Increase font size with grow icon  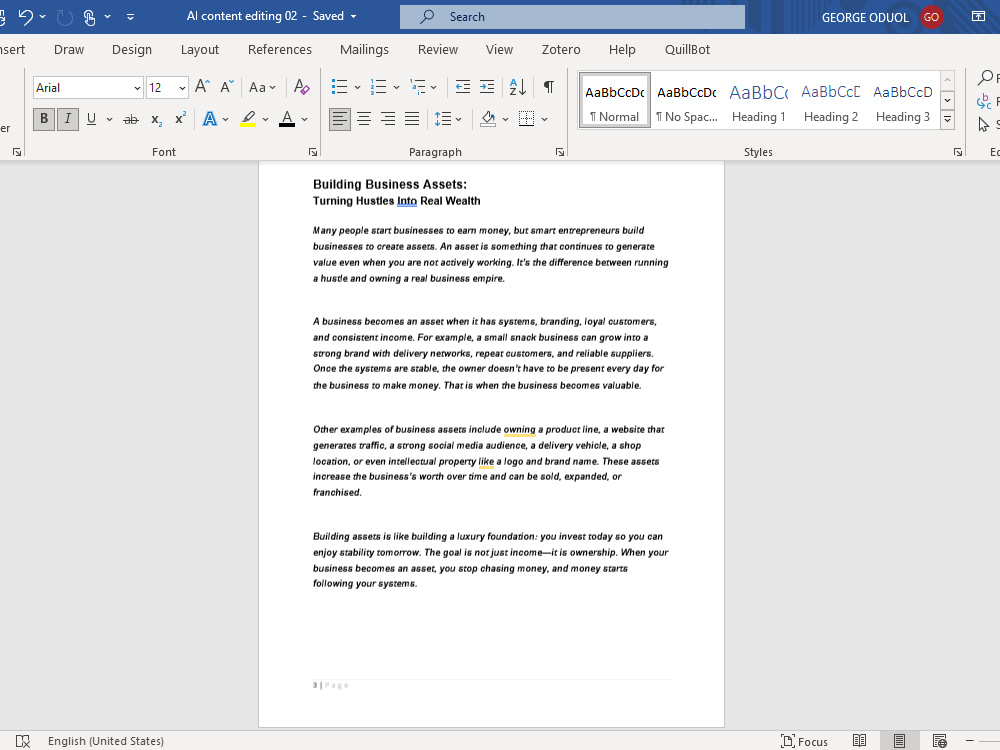(202, 87)
